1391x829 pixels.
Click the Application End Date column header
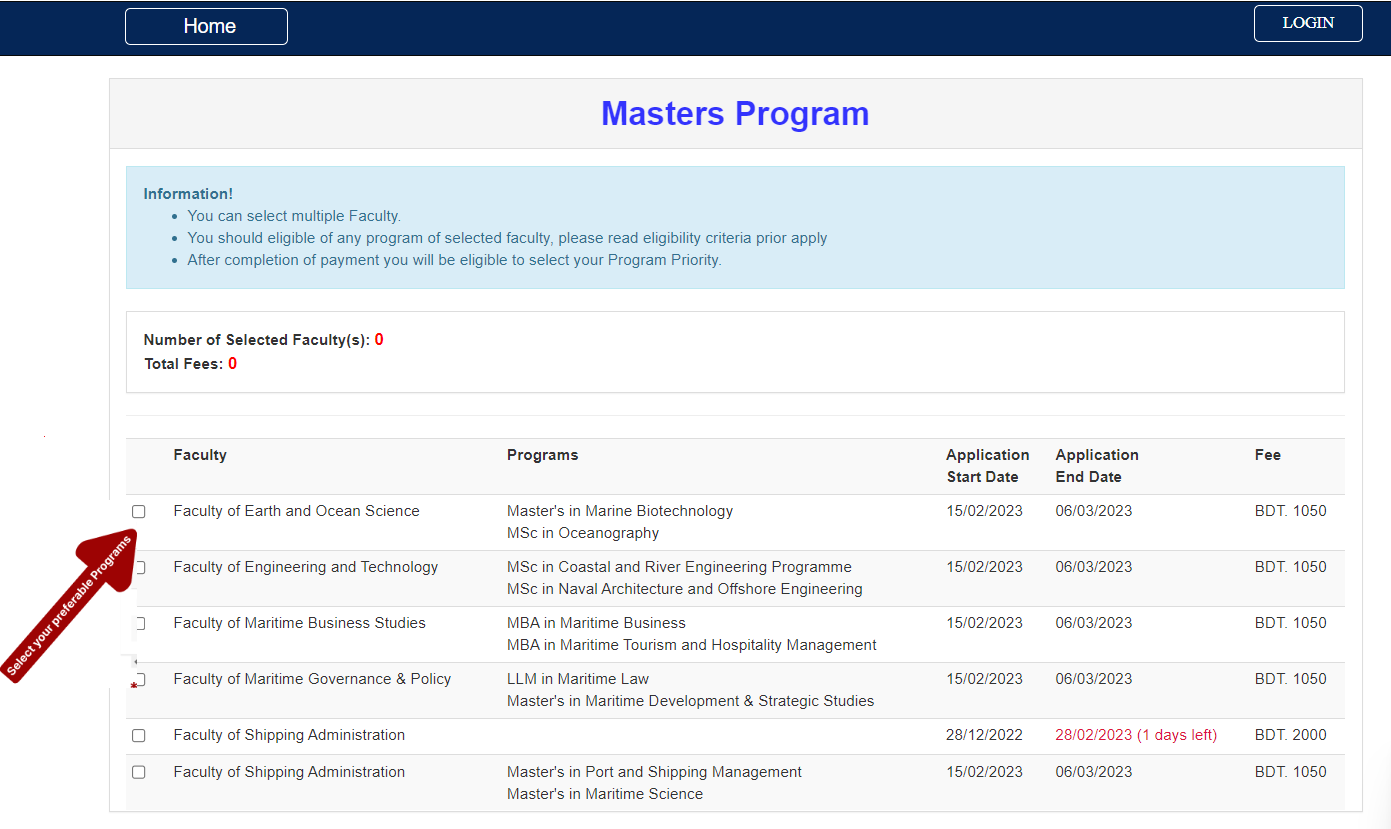click(x=1096, y=466)
